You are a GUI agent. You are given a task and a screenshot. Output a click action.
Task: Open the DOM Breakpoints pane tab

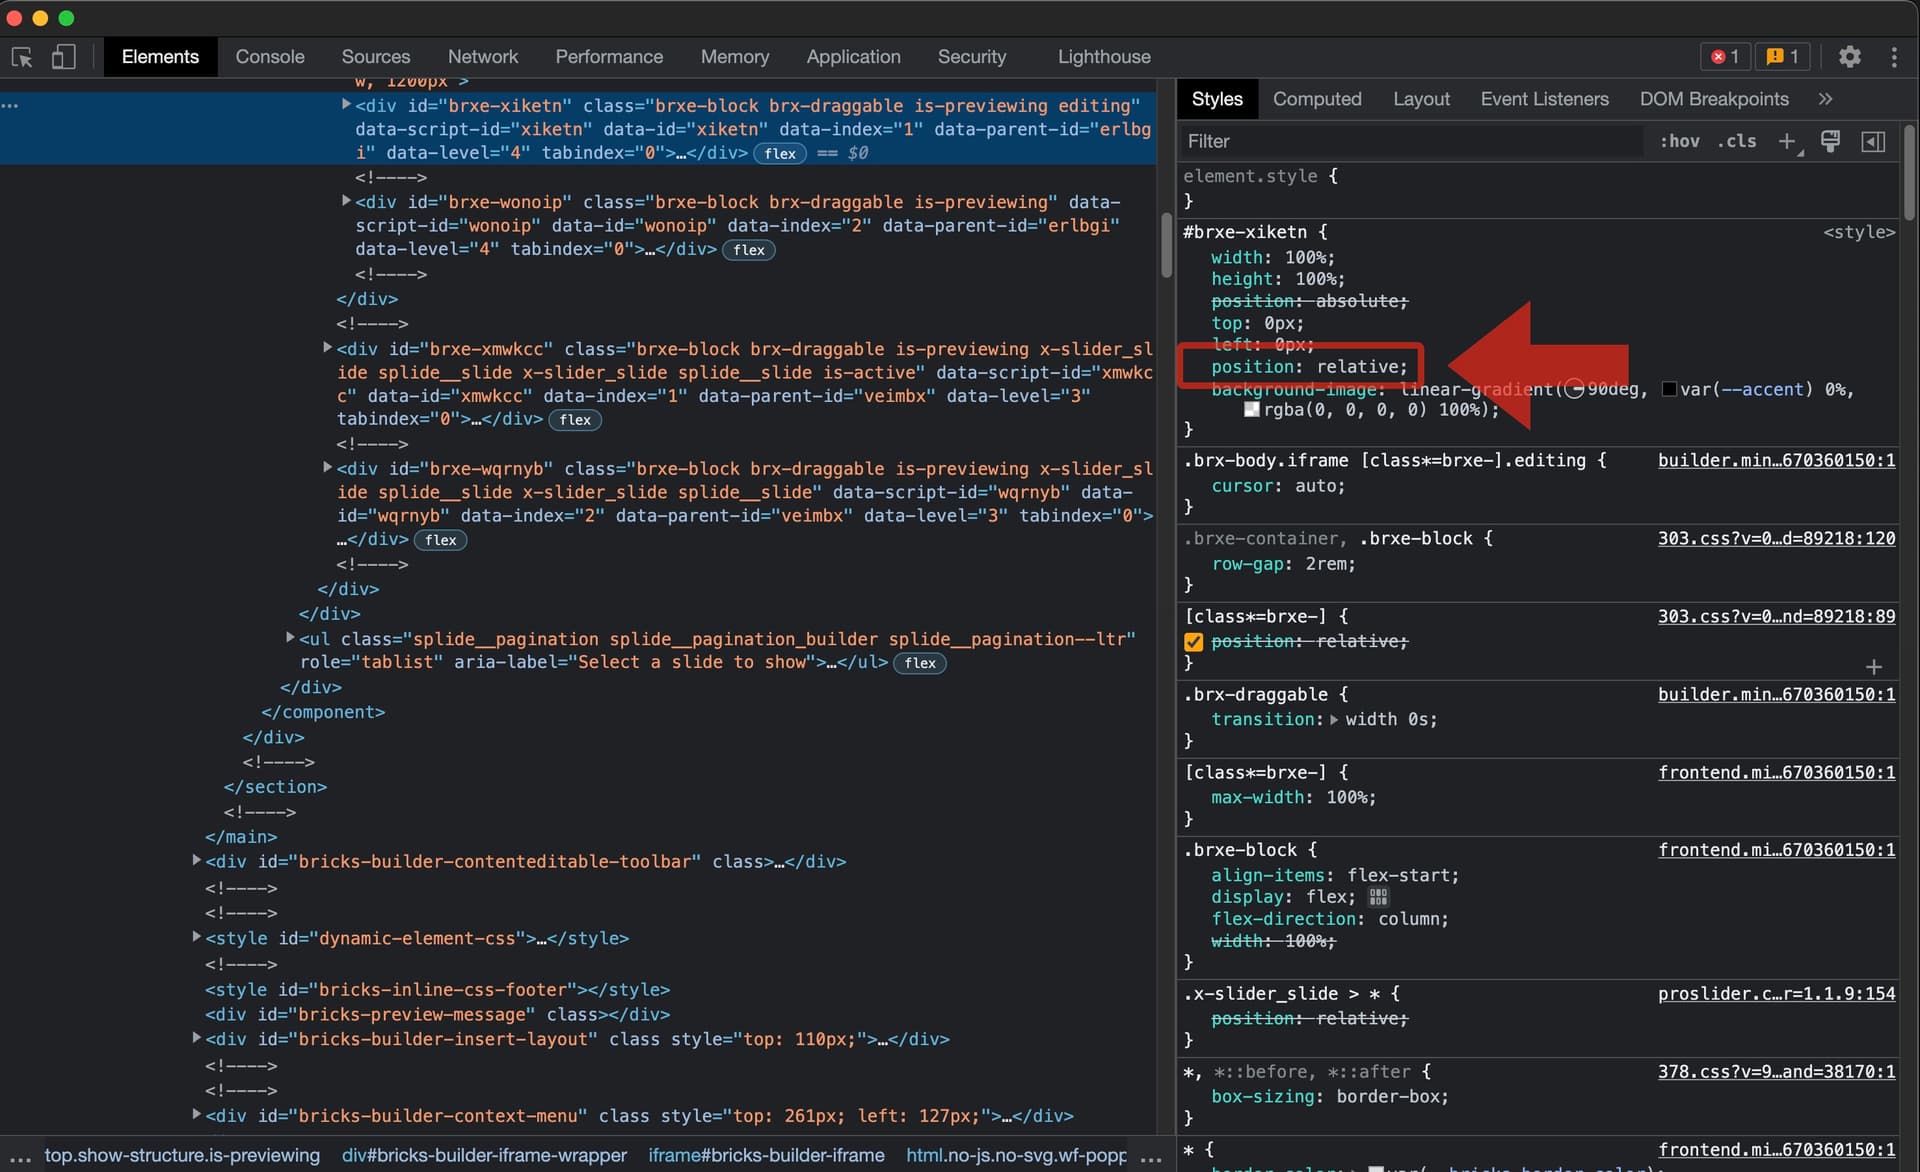[x=1714, y=99]
